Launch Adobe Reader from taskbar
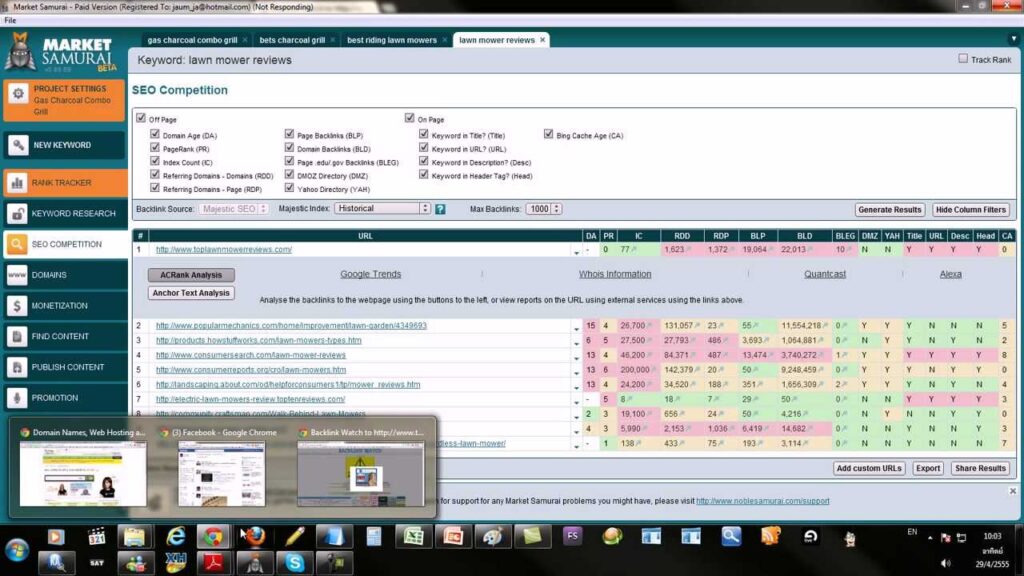 click(213, 562)
